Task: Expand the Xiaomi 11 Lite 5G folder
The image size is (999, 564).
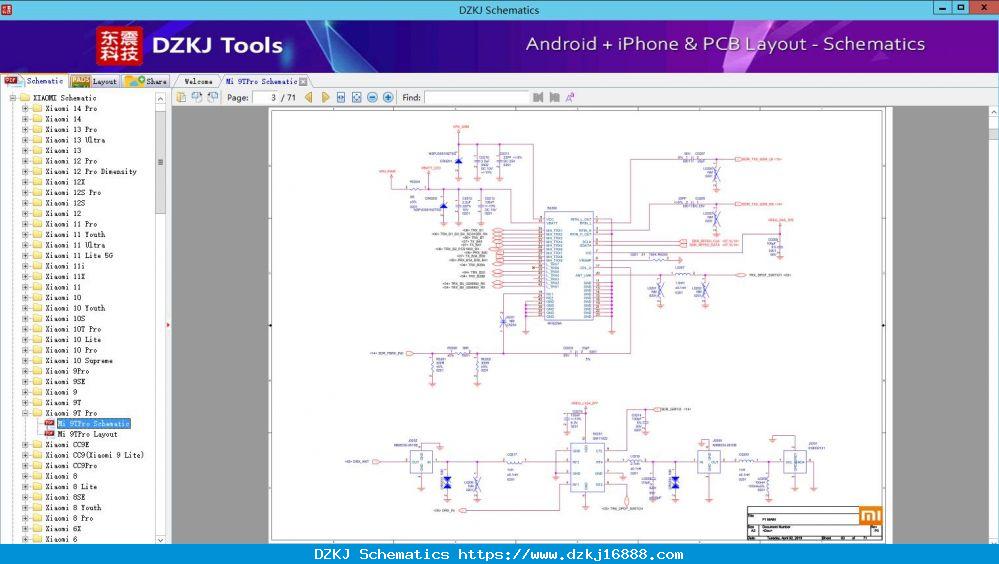Action: (x=25, y=256)
